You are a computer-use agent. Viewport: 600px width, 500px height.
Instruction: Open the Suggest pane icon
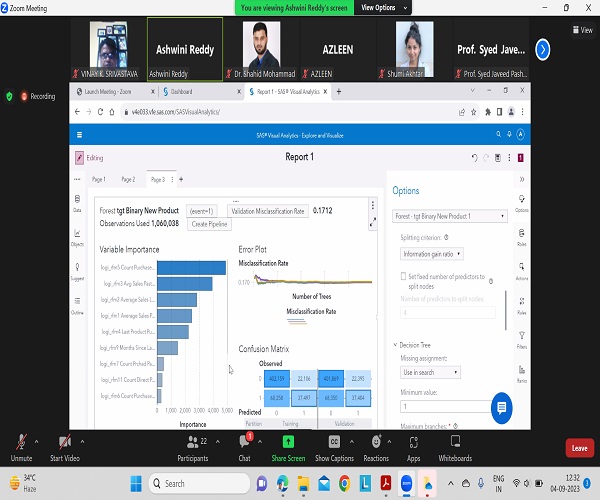tap(77, 271)
